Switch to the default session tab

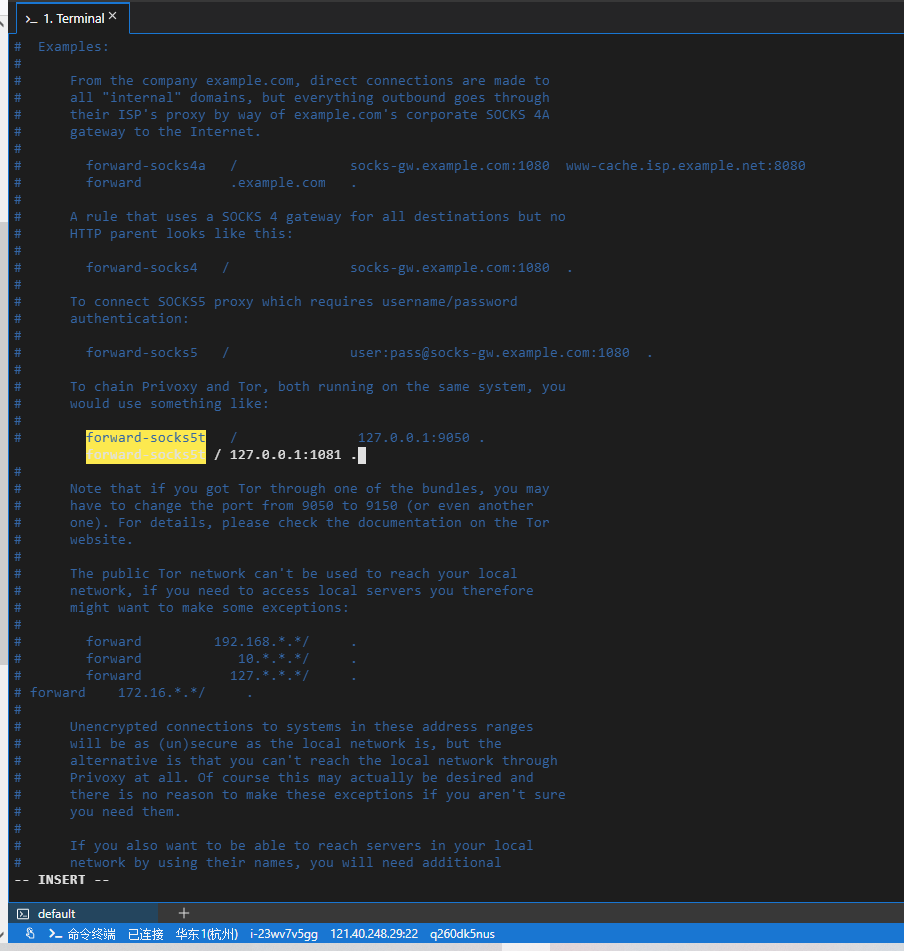(x=56, y=914)
